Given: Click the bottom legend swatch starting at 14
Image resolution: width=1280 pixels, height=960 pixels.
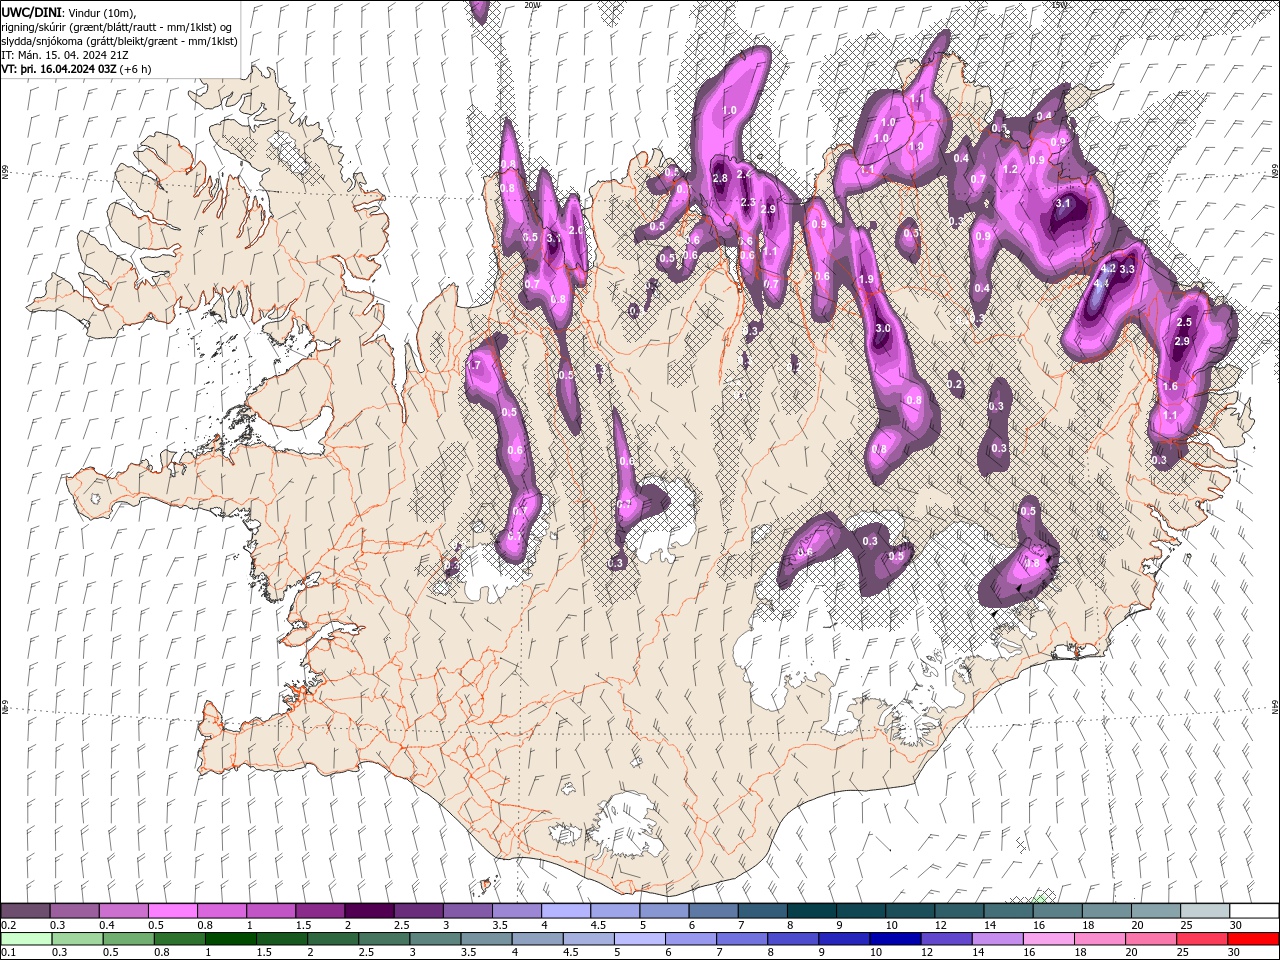Looking at the screenshot, I should (x=998, y=938).
